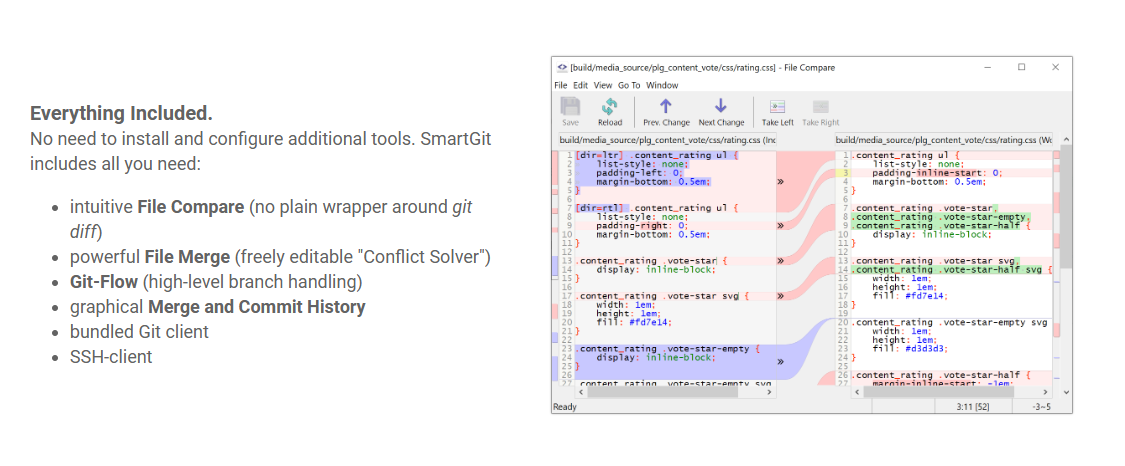The width and height of the screenshot is (1125, 466).
Task: Open the Edit menu
Action: coord(580,85)
